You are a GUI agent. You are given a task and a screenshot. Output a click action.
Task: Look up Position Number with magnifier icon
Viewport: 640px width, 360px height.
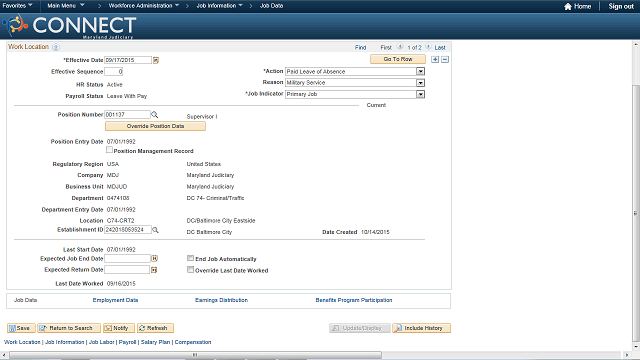pos(155,115)
